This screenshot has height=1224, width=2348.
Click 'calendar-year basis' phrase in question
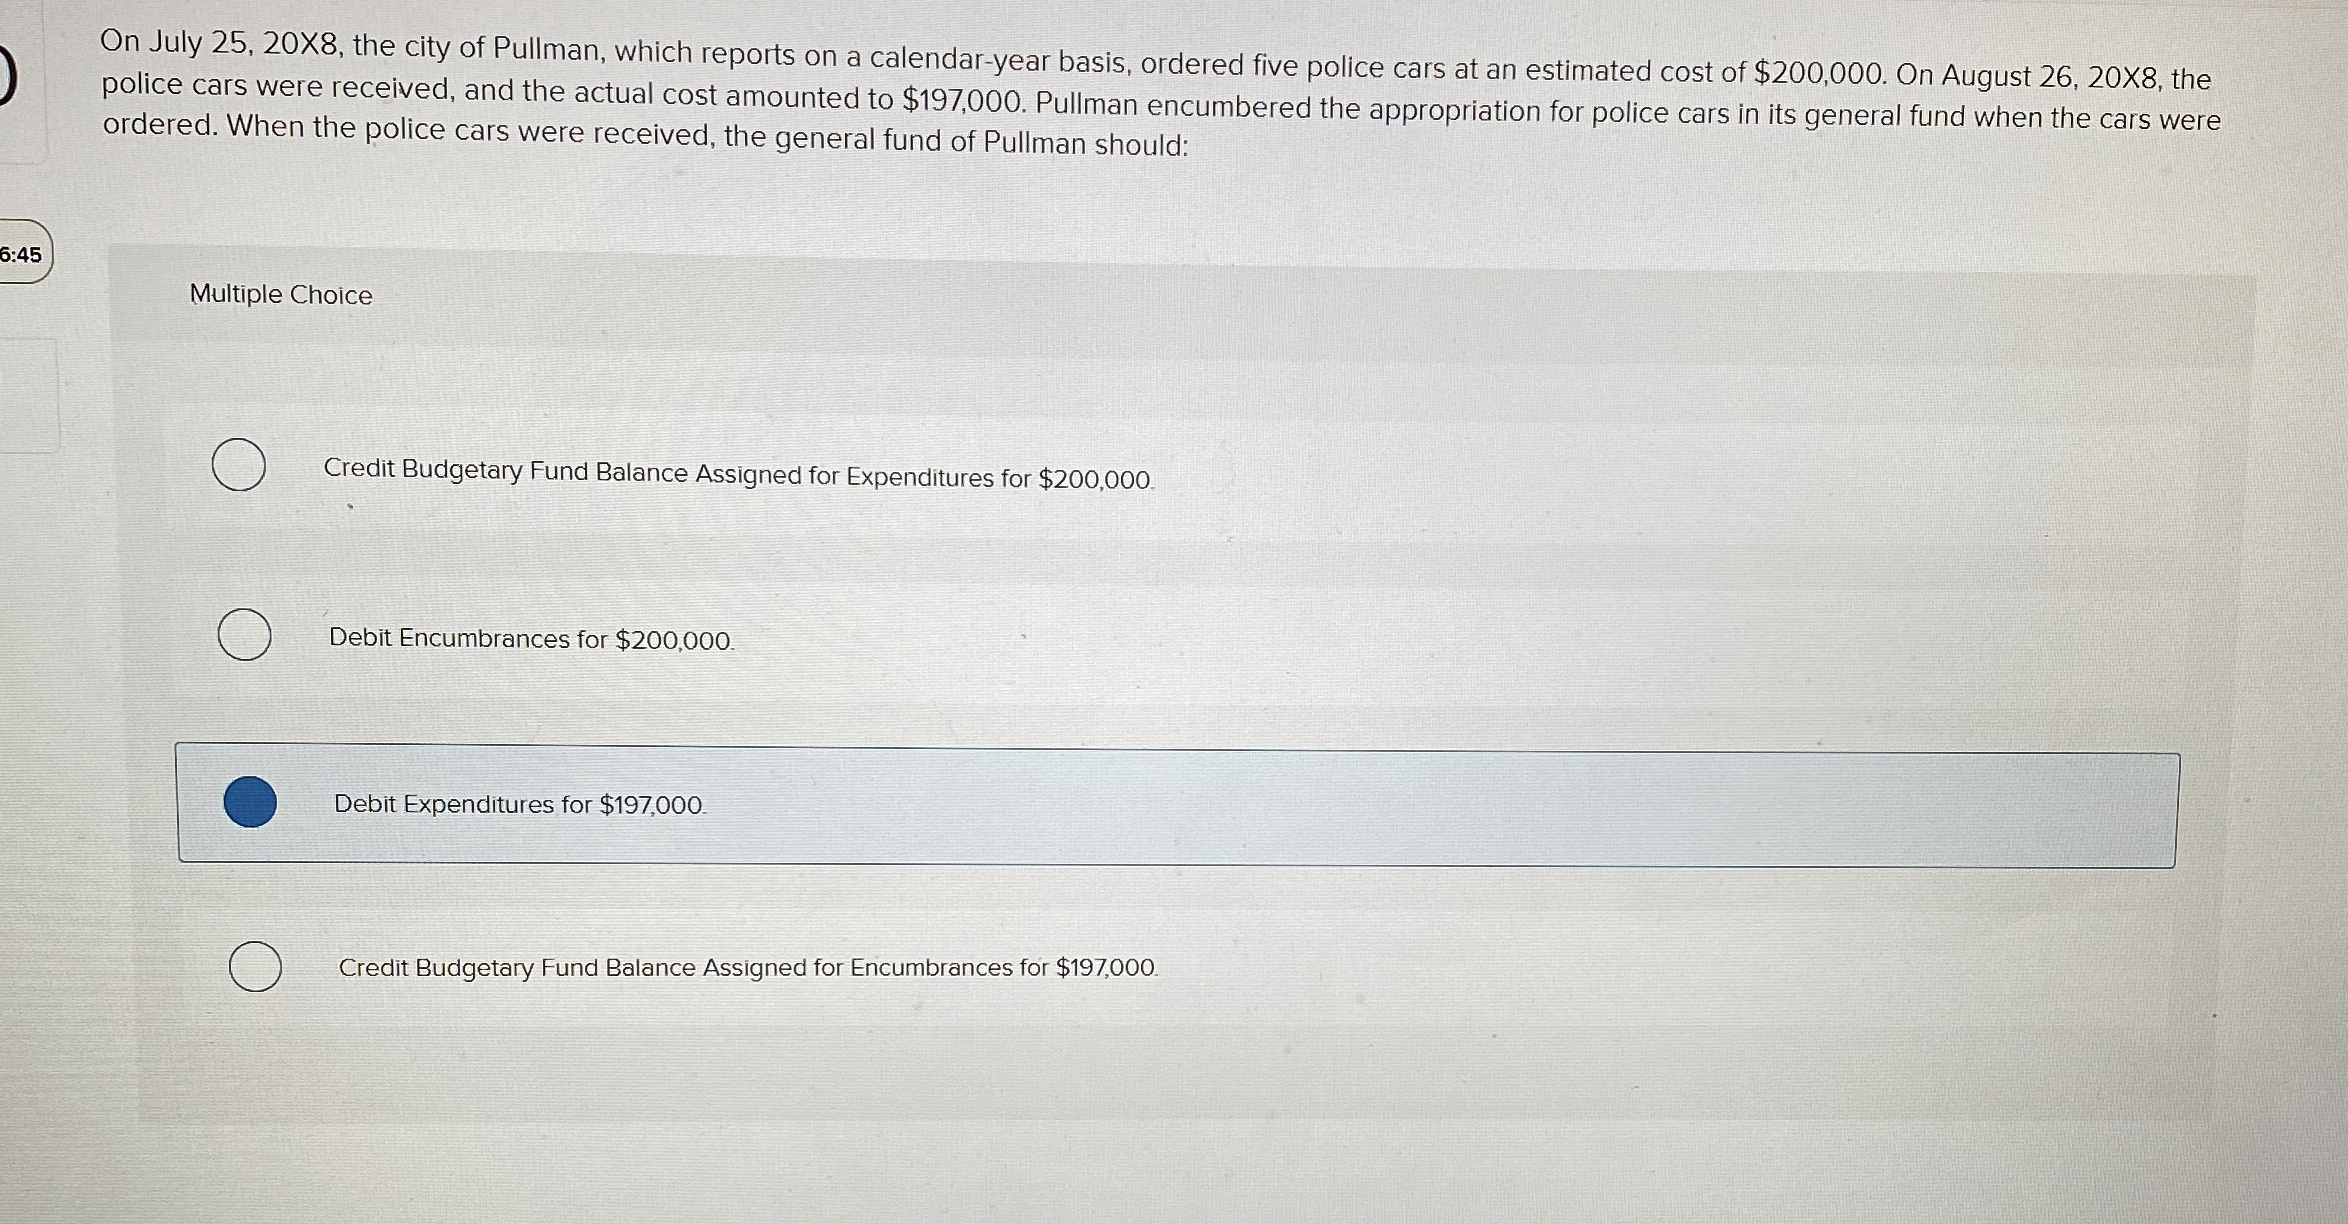click(1000, 60)
